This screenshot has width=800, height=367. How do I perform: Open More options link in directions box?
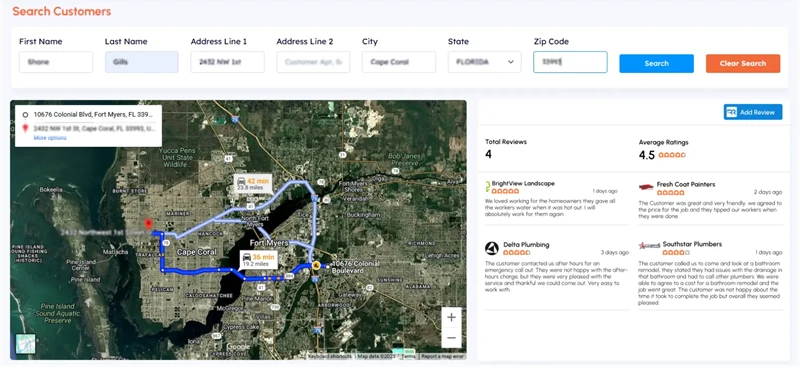50,138
